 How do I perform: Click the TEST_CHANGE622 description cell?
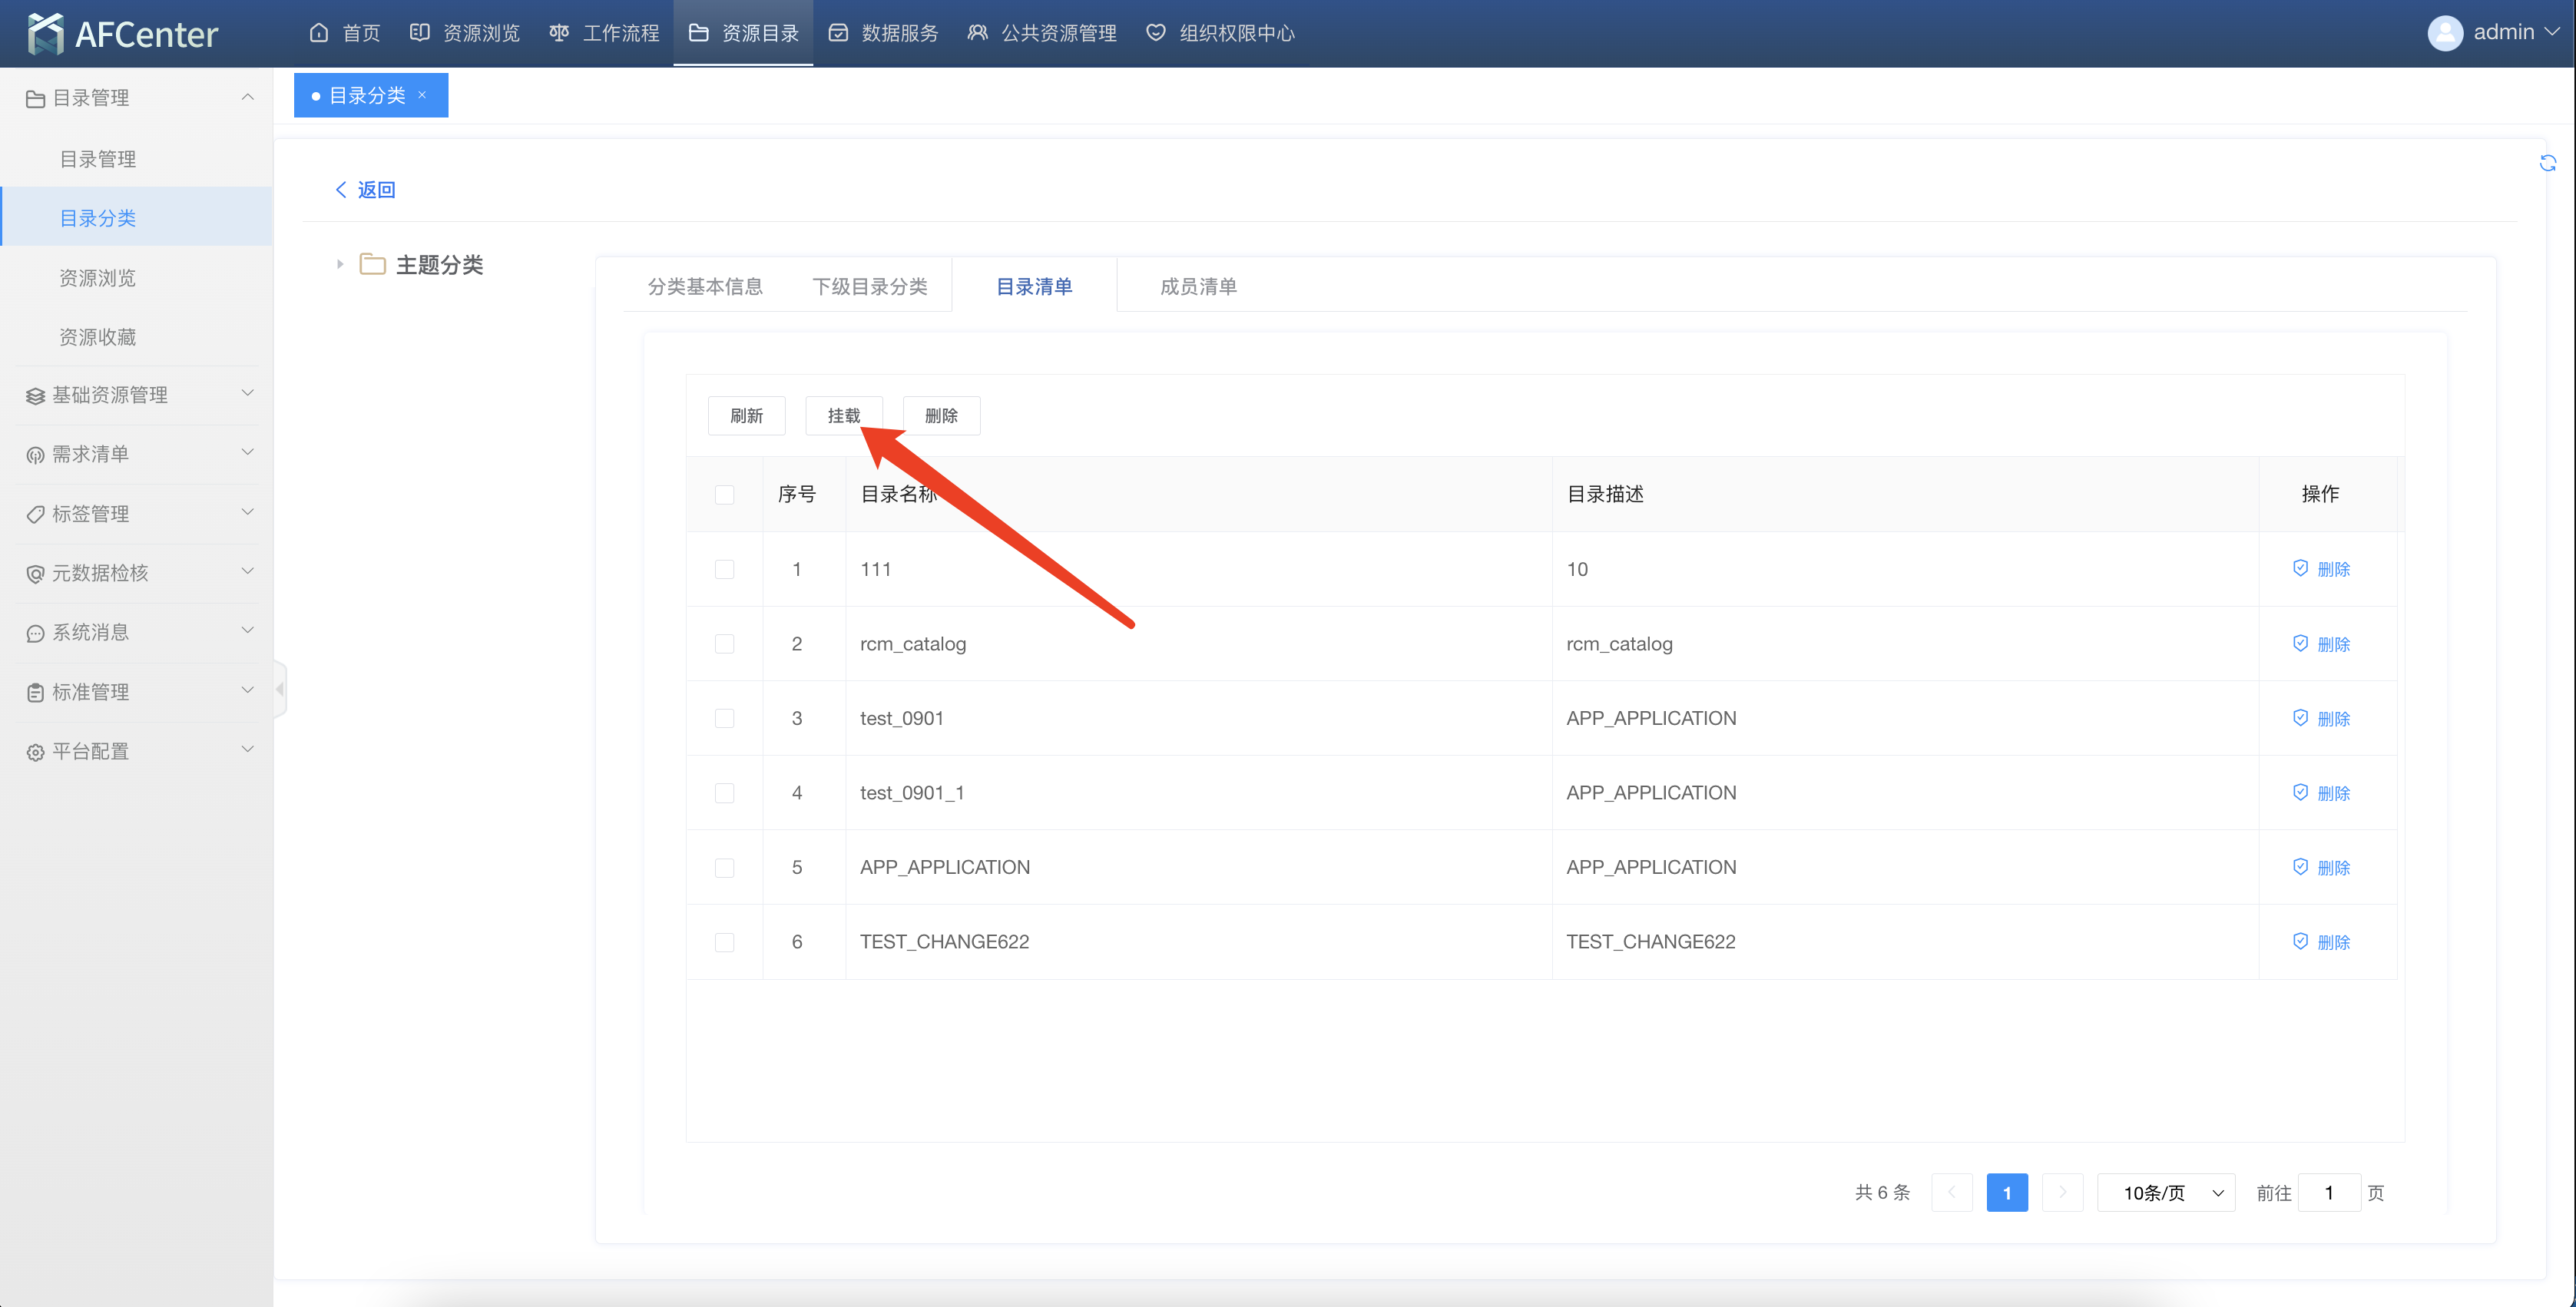point(1904,941)
